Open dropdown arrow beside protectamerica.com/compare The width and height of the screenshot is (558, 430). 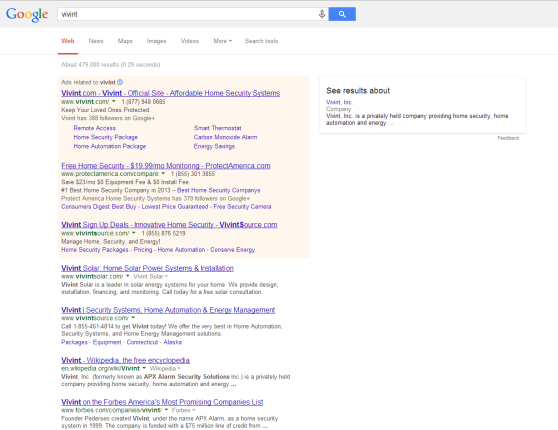click(163, 174)
